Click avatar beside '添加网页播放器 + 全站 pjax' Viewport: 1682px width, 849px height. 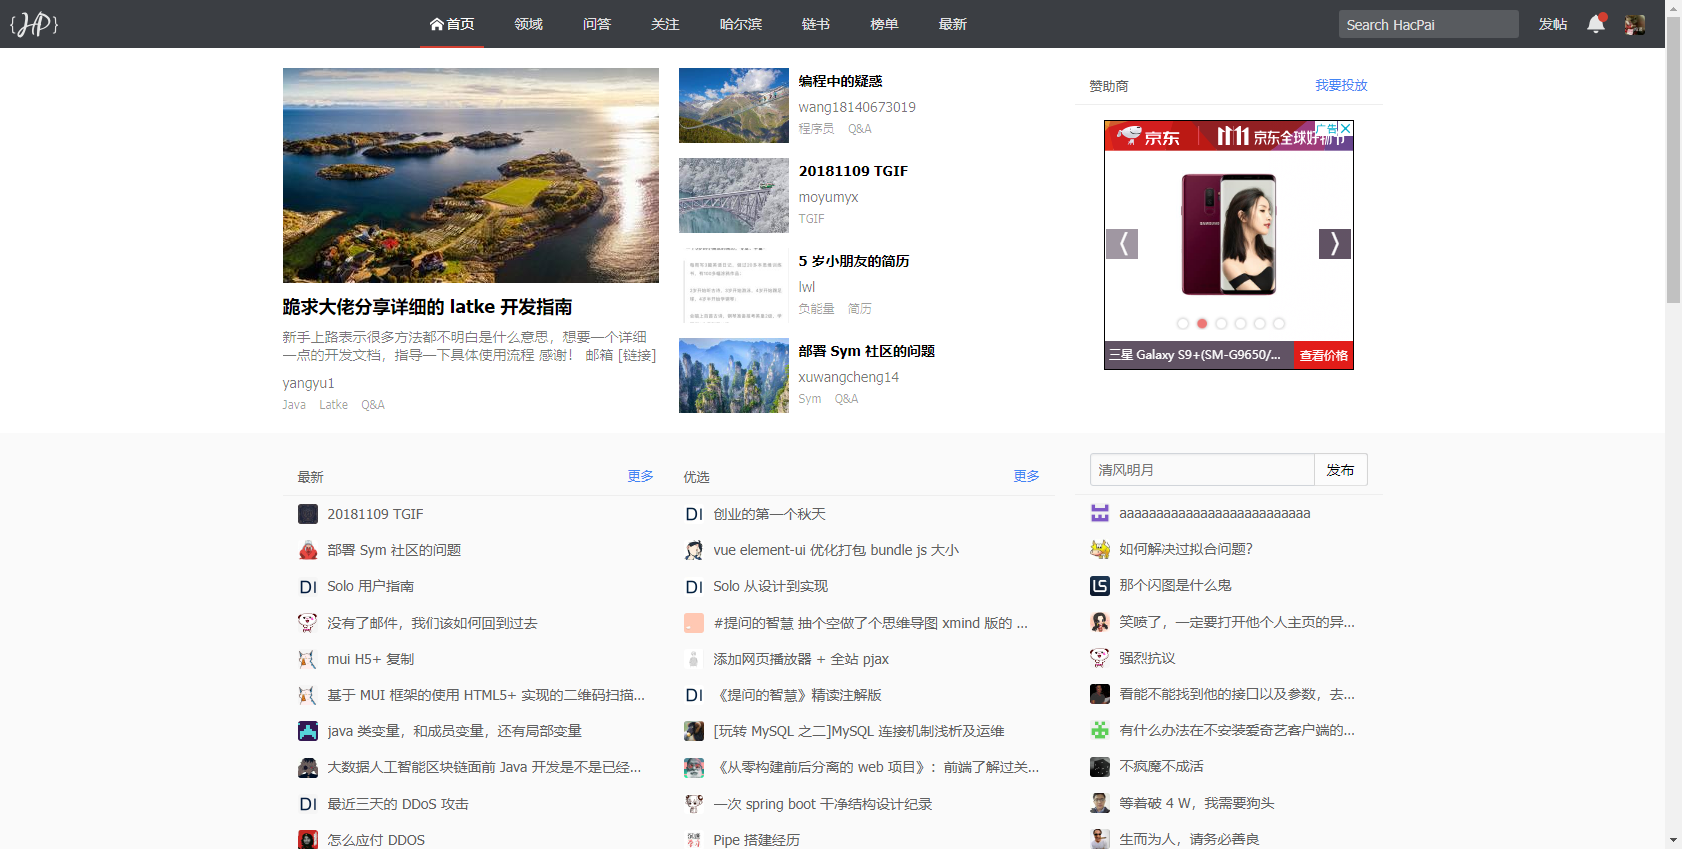tap(694, 659)
